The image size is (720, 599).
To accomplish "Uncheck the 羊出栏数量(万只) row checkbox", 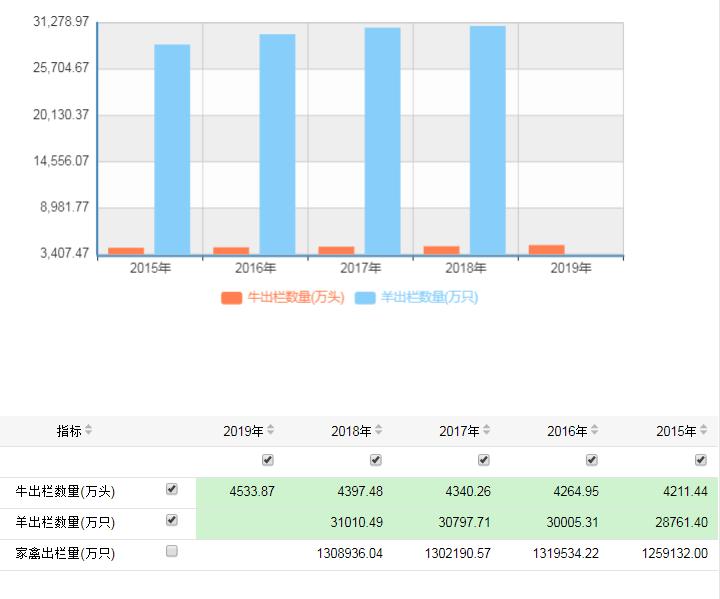I will click(171, 521).
